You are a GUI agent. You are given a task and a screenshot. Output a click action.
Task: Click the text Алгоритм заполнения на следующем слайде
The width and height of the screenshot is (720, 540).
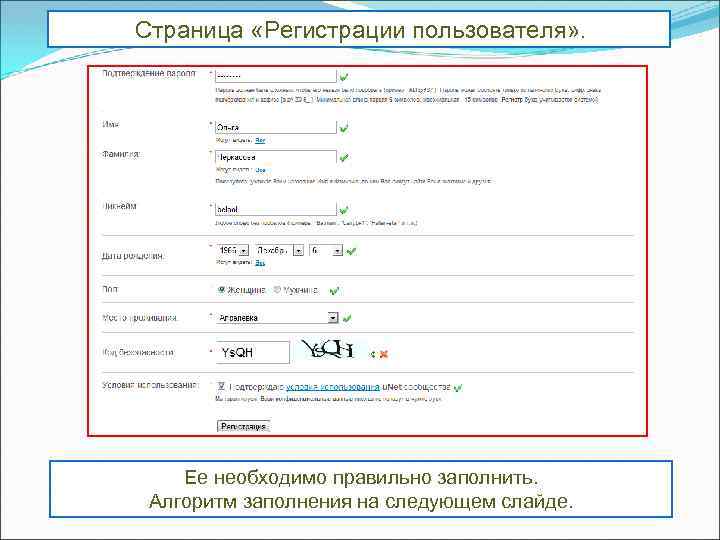click(x=361, y=501)
